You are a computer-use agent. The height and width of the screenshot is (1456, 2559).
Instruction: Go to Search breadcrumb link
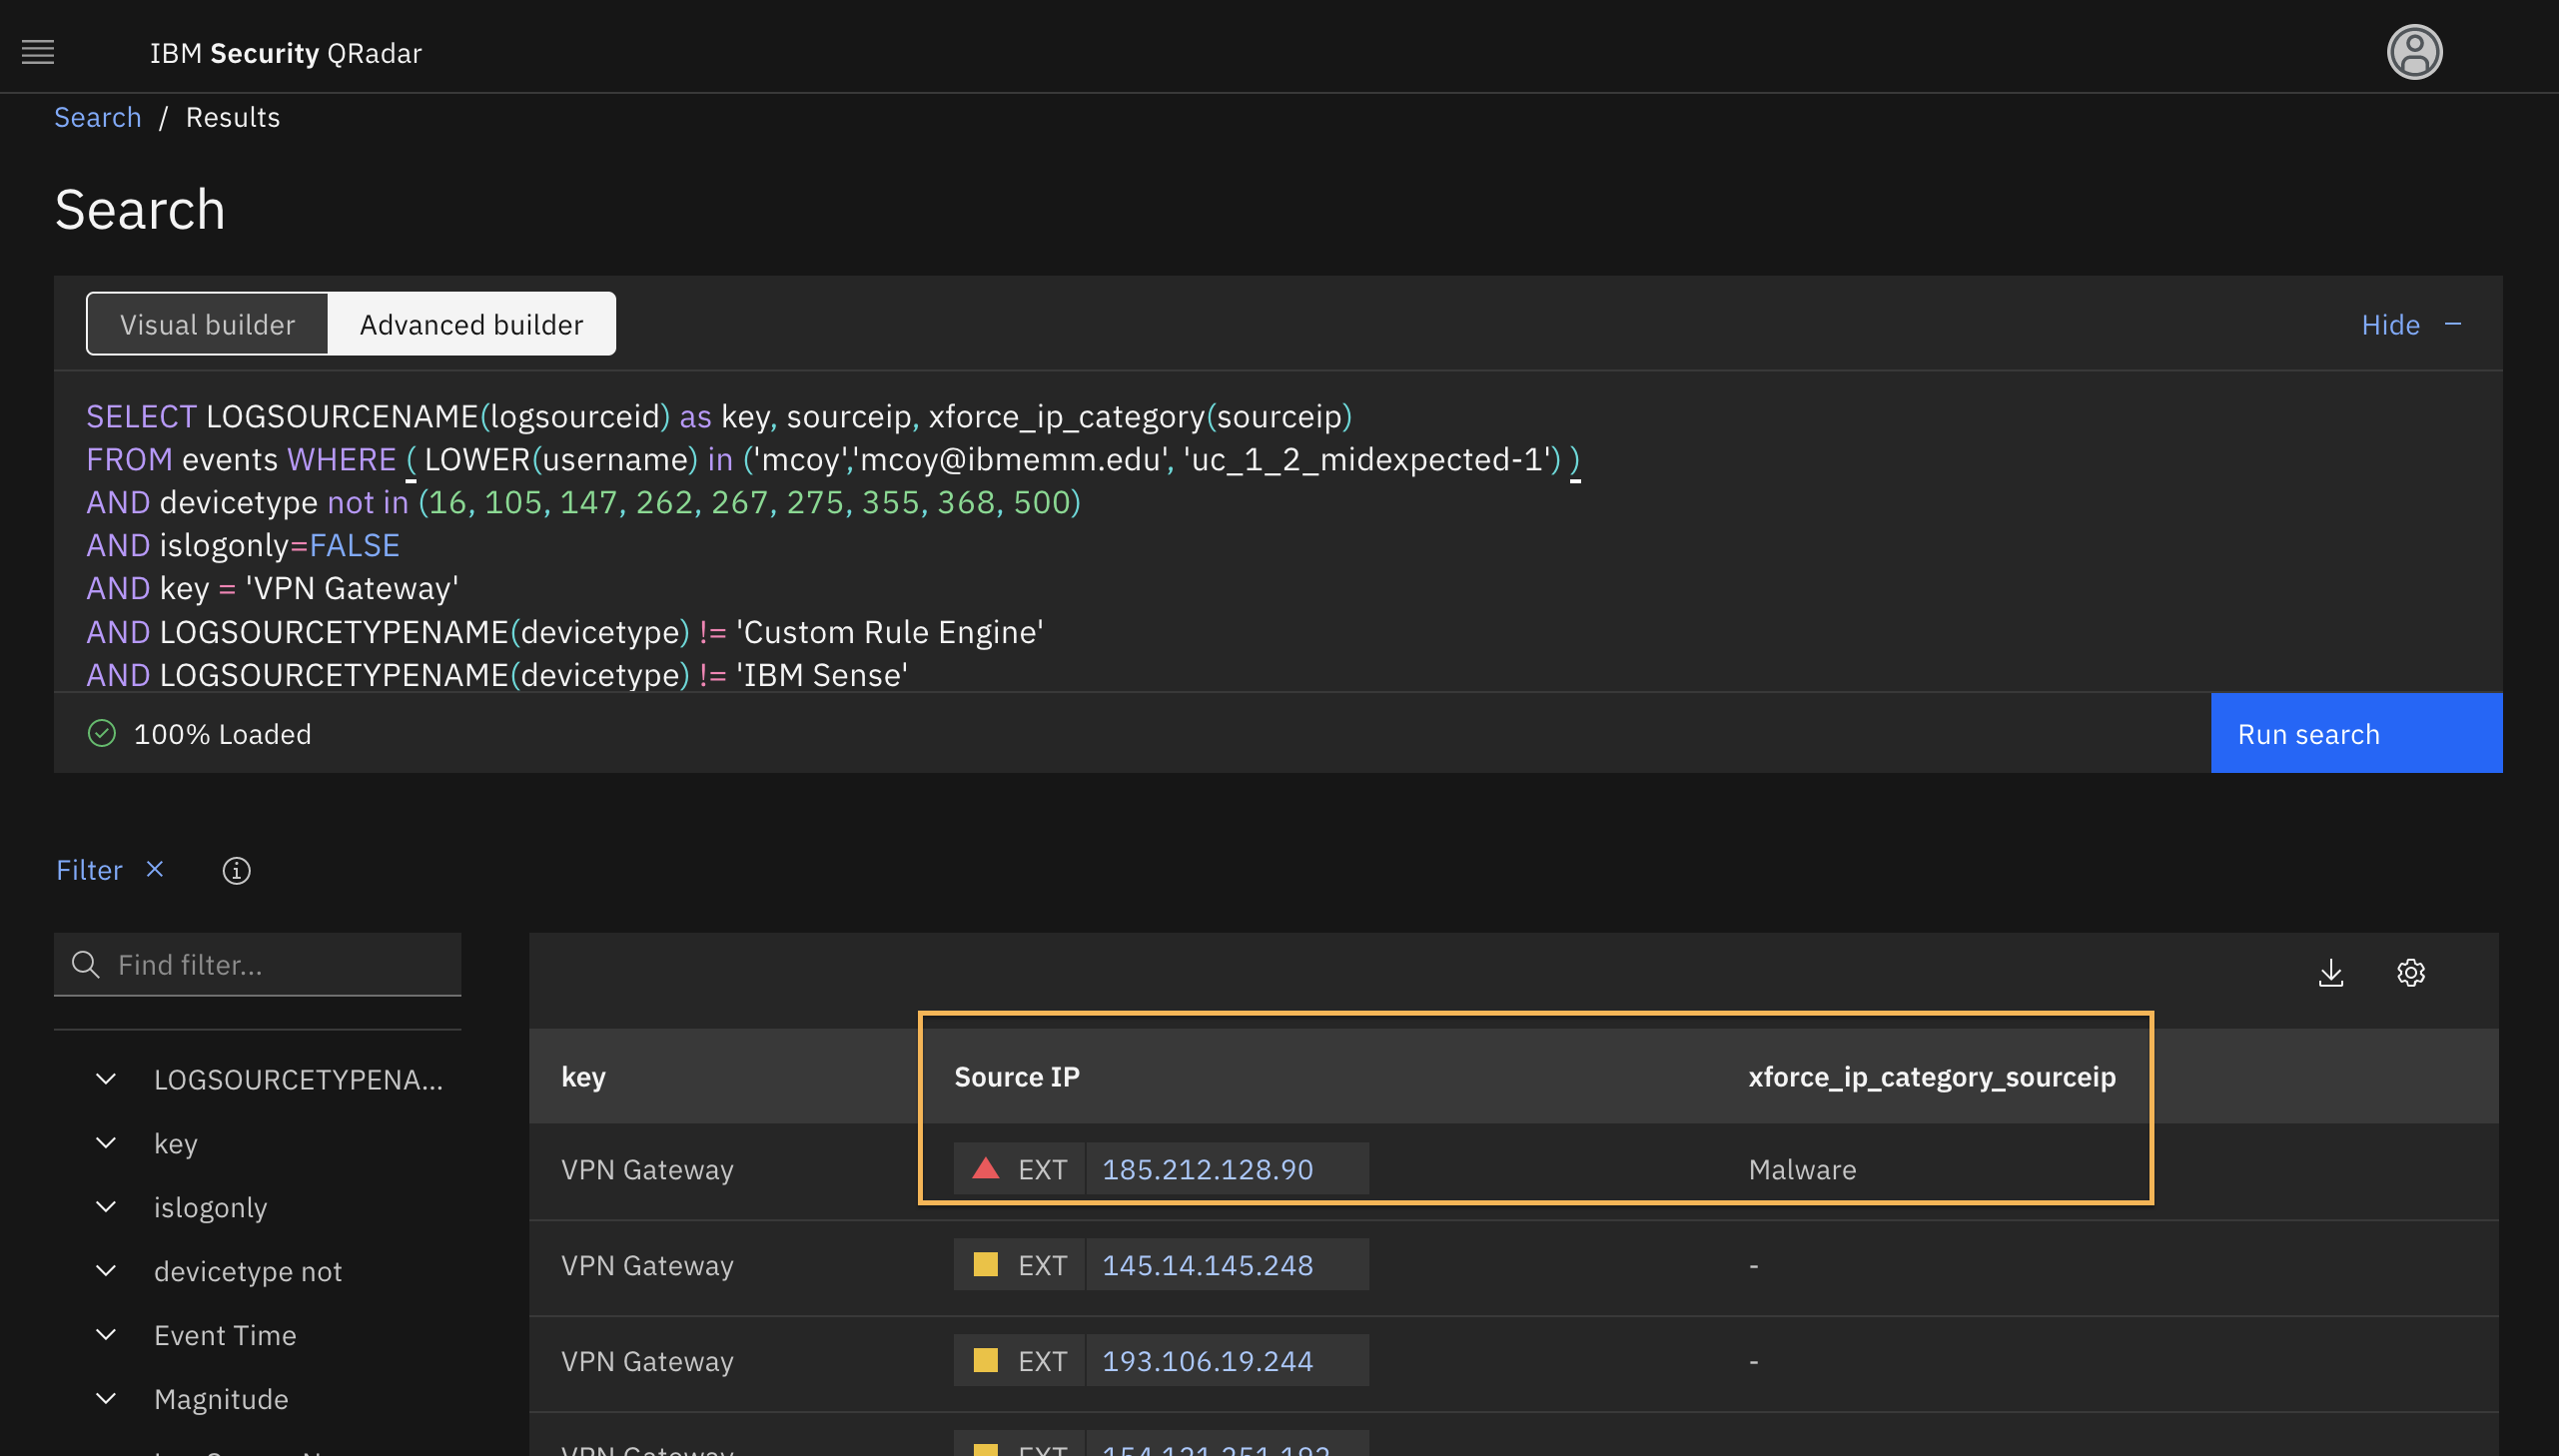coord(97,117)
